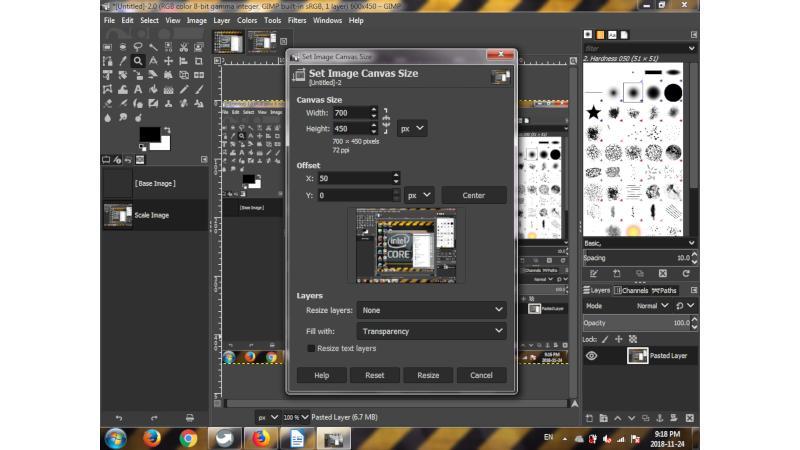Image resolution: width=800 pixels, height=450 pixels.
Task: Open Fill with Transparency dropdown
Action: coord(431,331)
